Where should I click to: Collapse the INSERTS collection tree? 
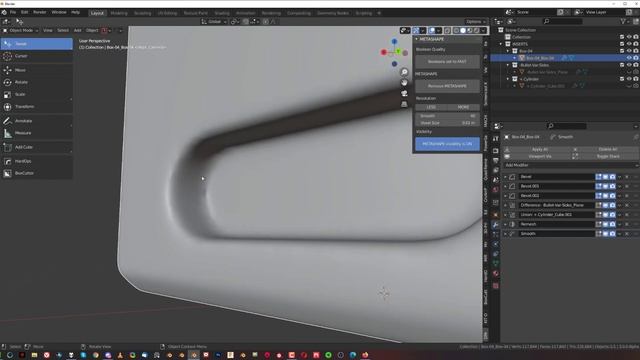tap(501, 44)
